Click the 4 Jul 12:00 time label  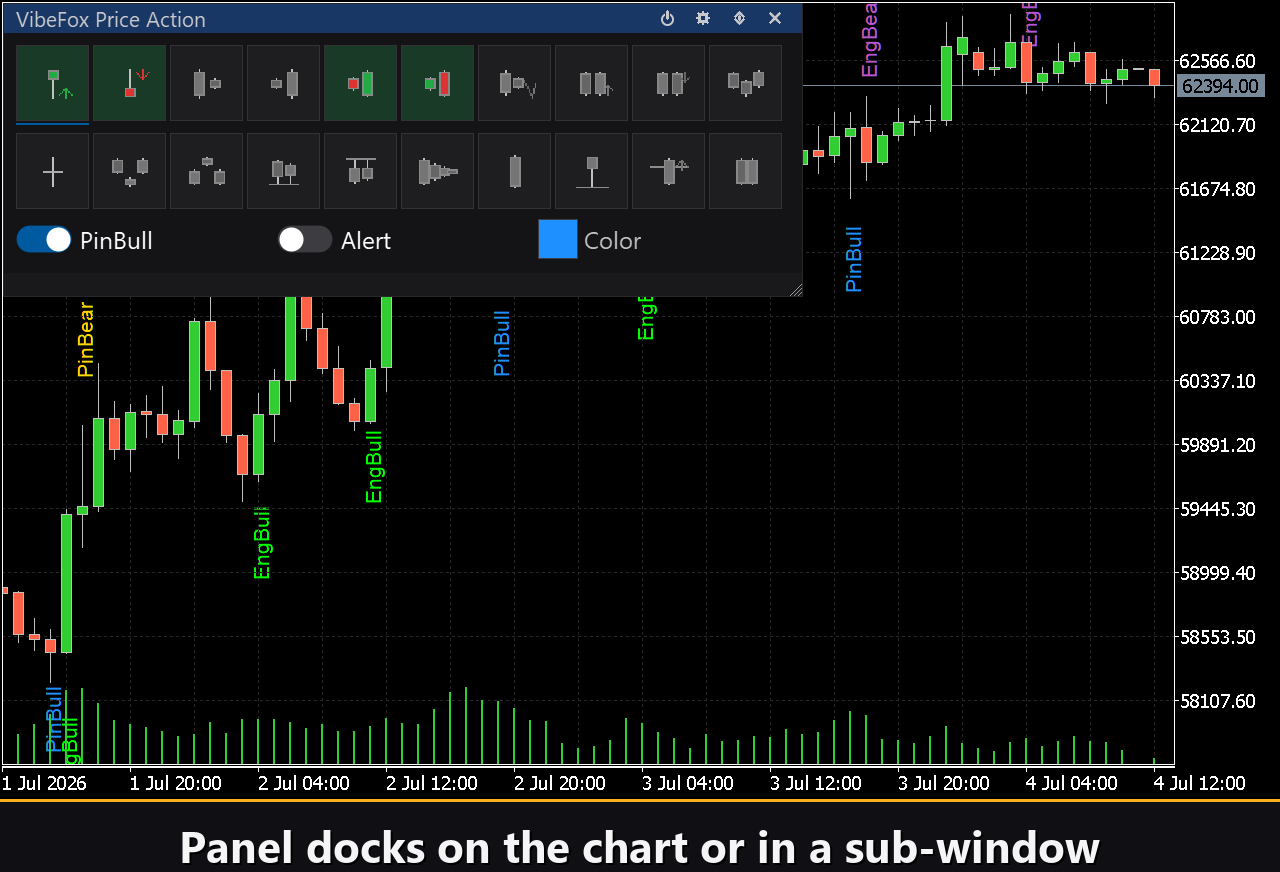click(1200, 783)
